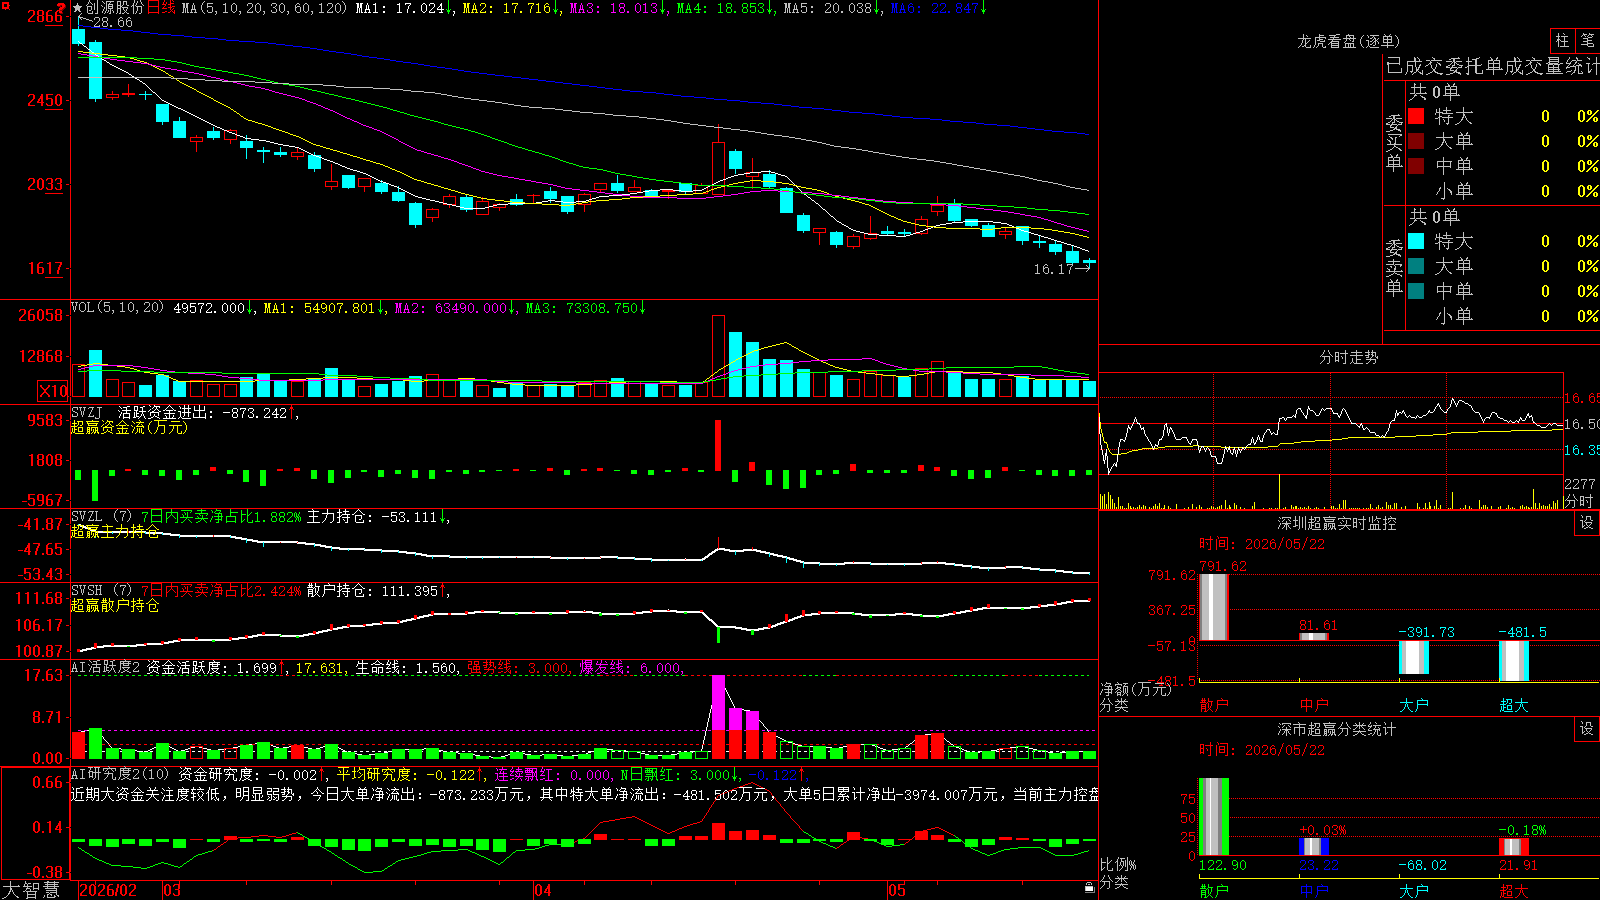Viewport: 1600px width, 900px height.
Task: Jump to the 2026/02 timeline marker
Action: pos(108,890)
